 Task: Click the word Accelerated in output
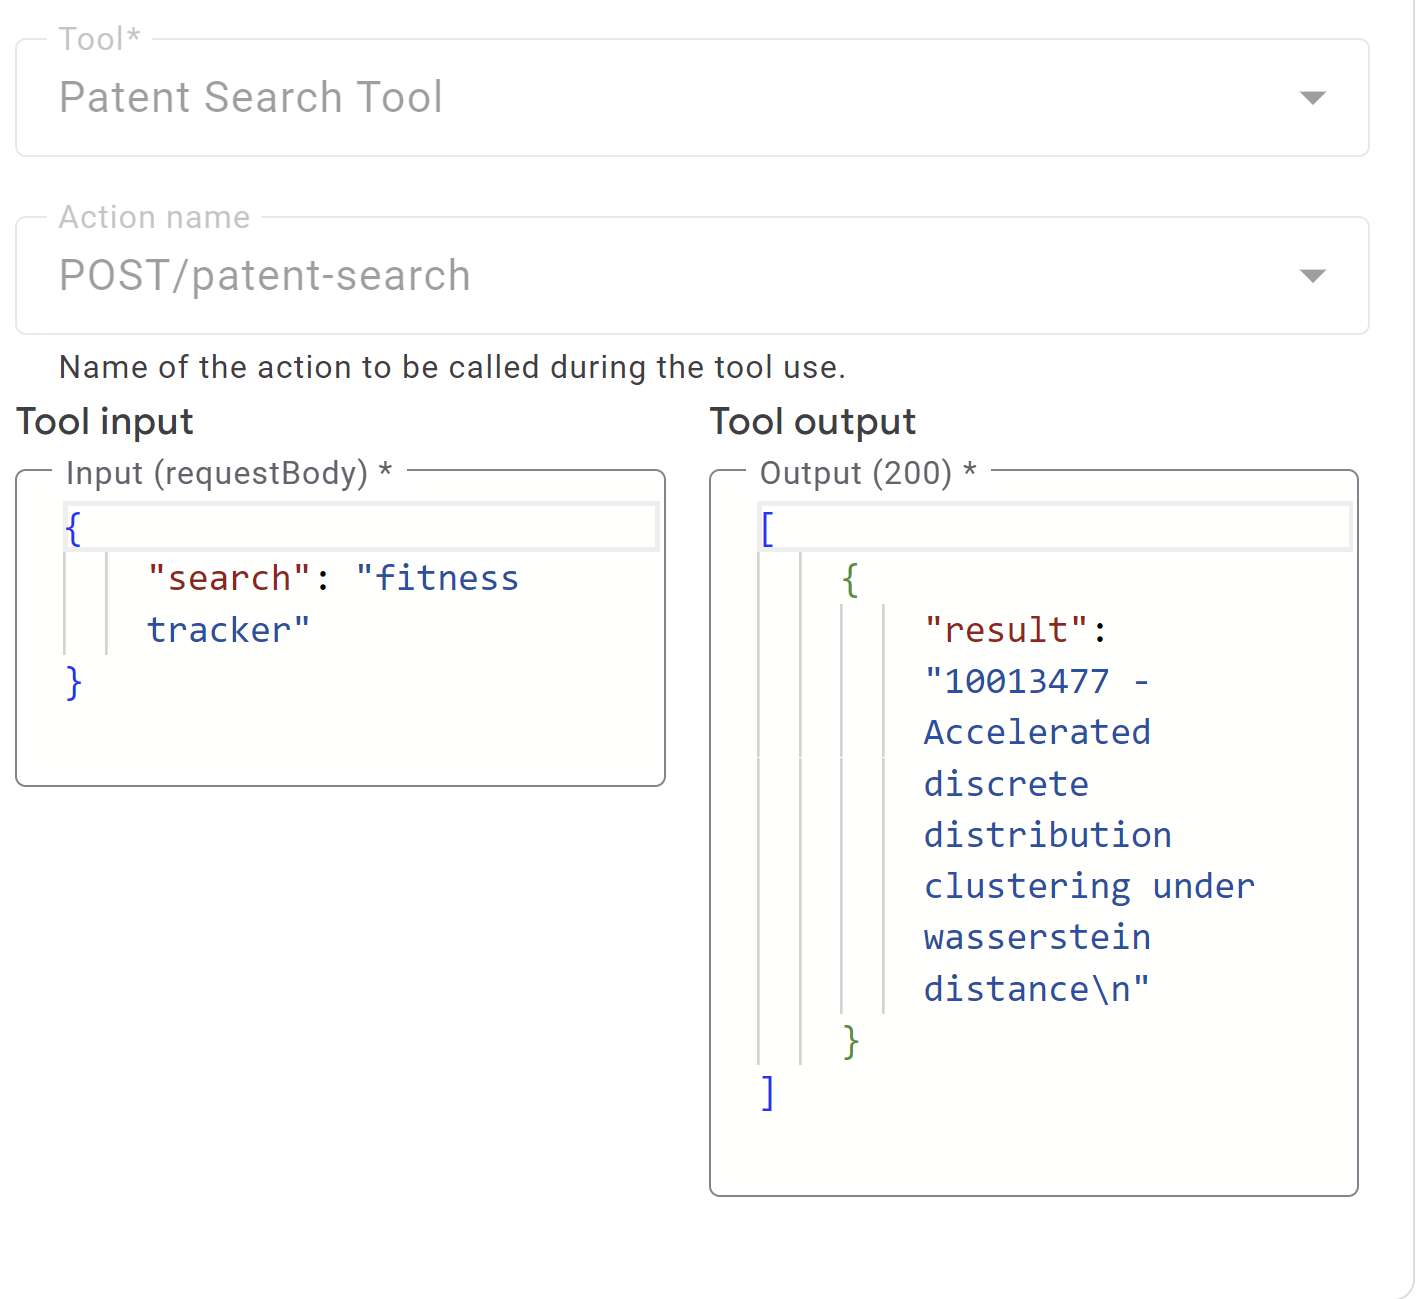pyautogui.click(x=1037, y=733)
